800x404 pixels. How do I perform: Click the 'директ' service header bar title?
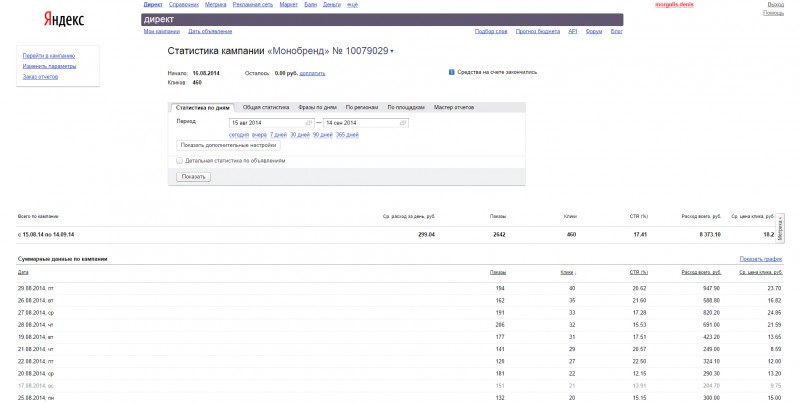pyautogui.click(x=159, y=19)
